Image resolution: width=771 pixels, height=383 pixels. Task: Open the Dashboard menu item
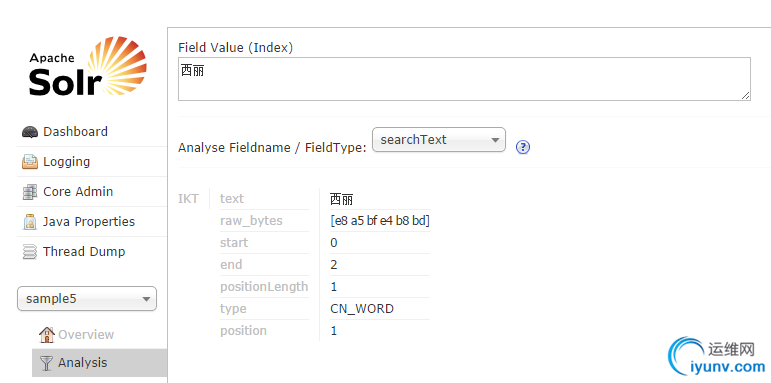[75, 132]
